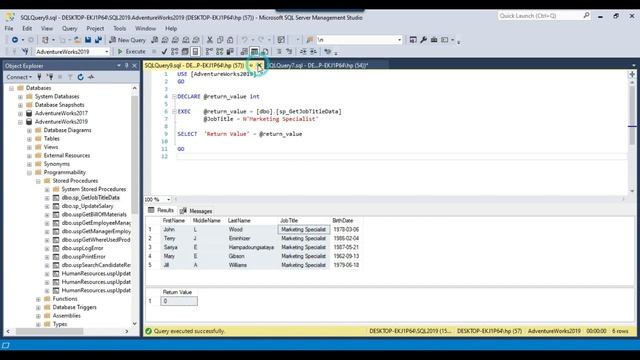Click the Copy icon in toolbar

[x=220, y=40]
